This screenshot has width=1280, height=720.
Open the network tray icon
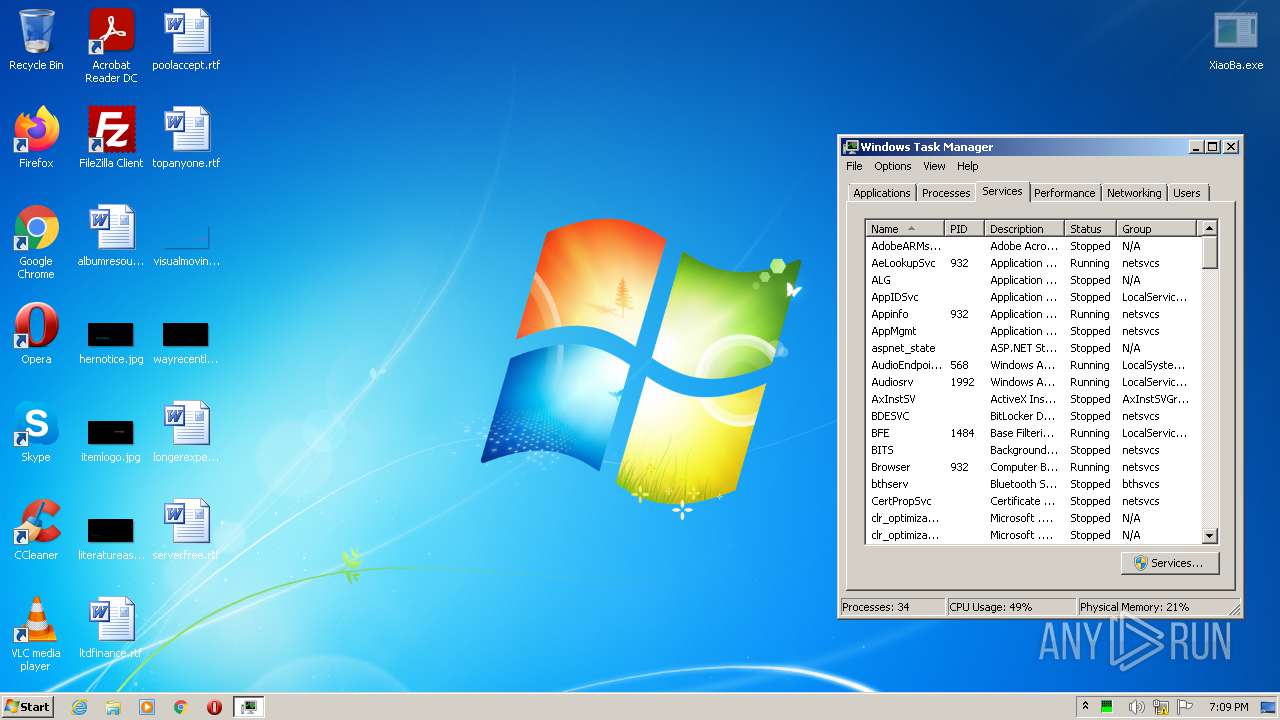click(1161, 707)
